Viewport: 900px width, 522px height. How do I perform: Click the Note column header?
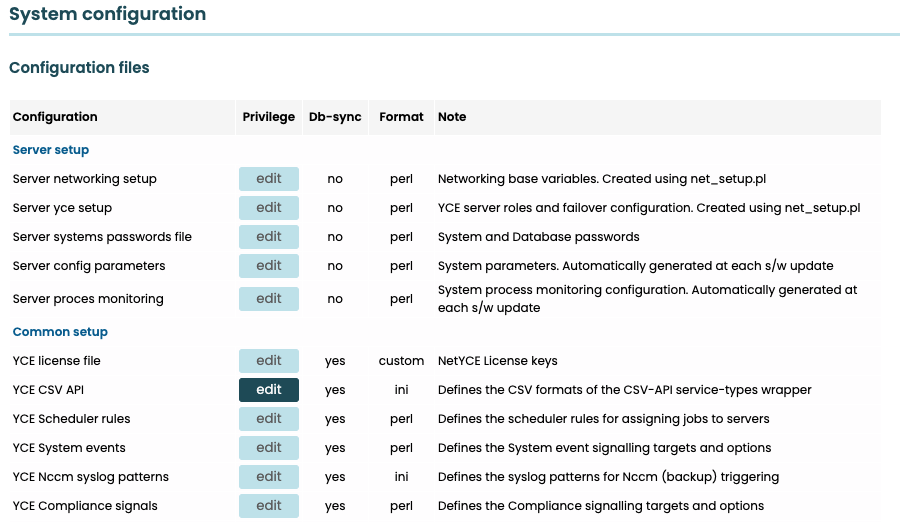452,117
